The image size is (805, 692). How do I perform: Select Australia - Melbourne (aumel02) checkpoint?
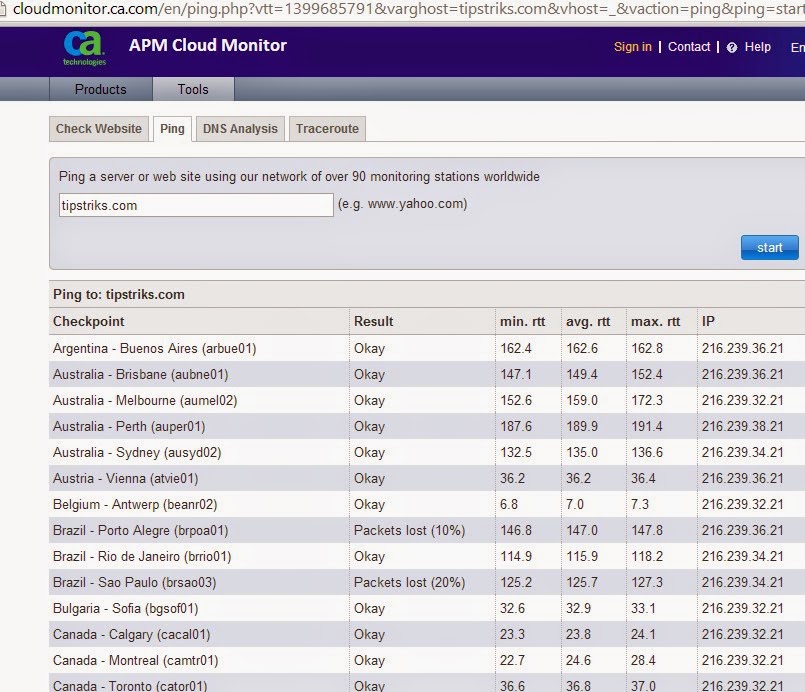point(145,401)
